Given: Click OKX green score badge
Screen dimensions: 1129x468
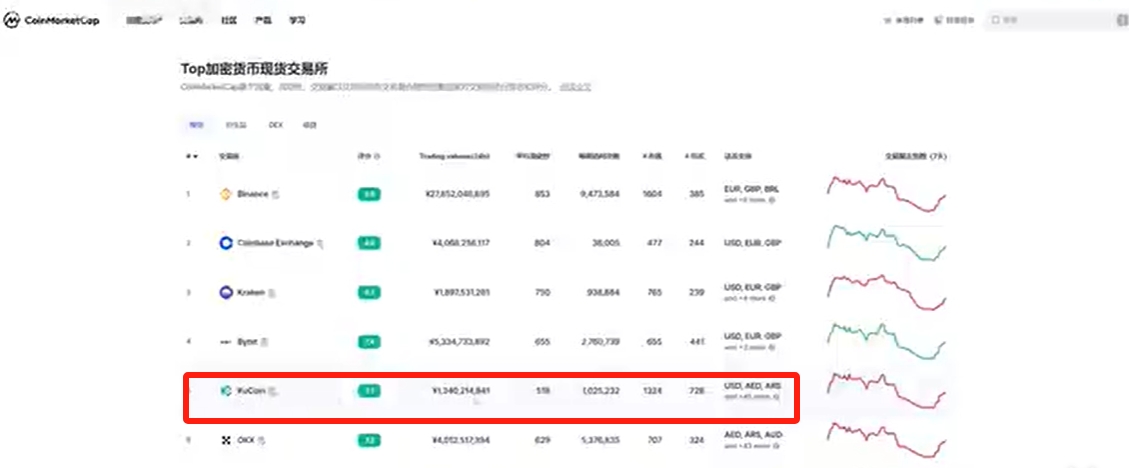Looking at the screenshot, I should coord(369,439).
